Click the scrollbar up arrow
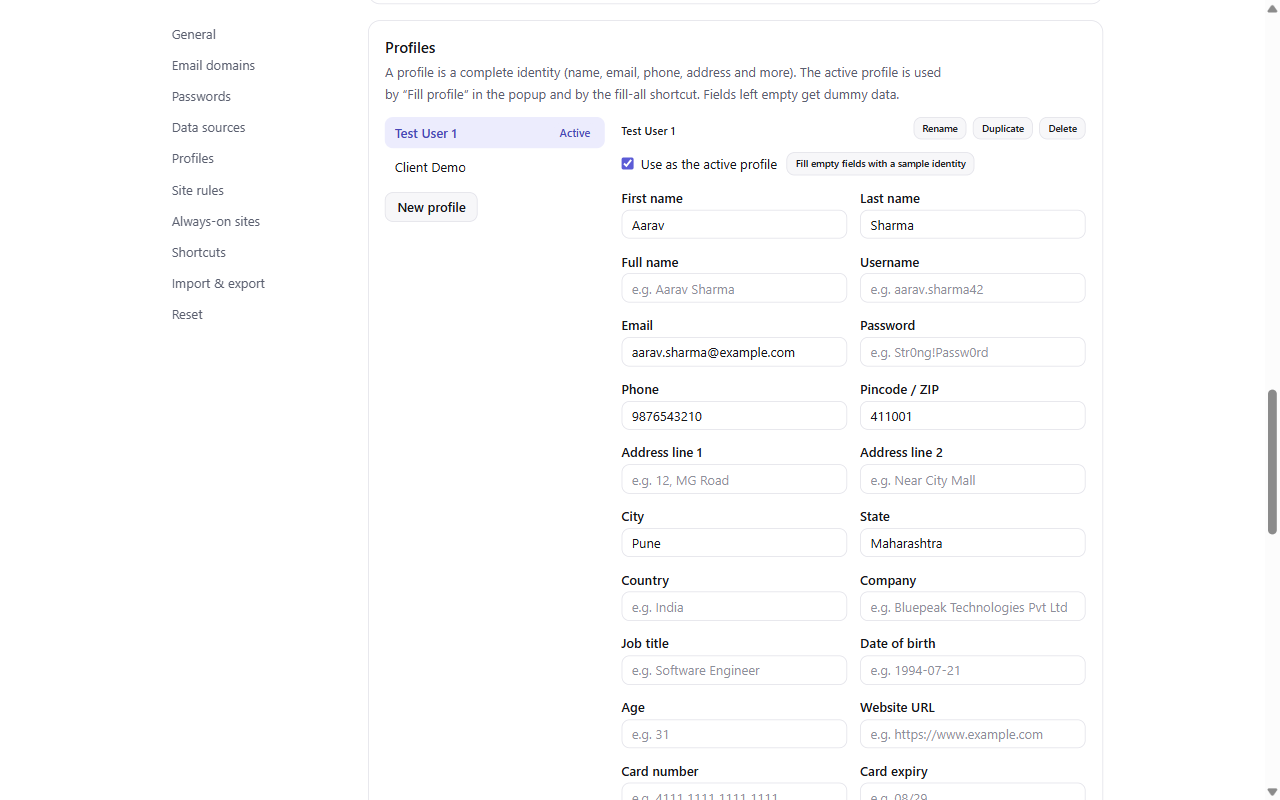Viewport: 1280px width, 800px height. 1272,8
